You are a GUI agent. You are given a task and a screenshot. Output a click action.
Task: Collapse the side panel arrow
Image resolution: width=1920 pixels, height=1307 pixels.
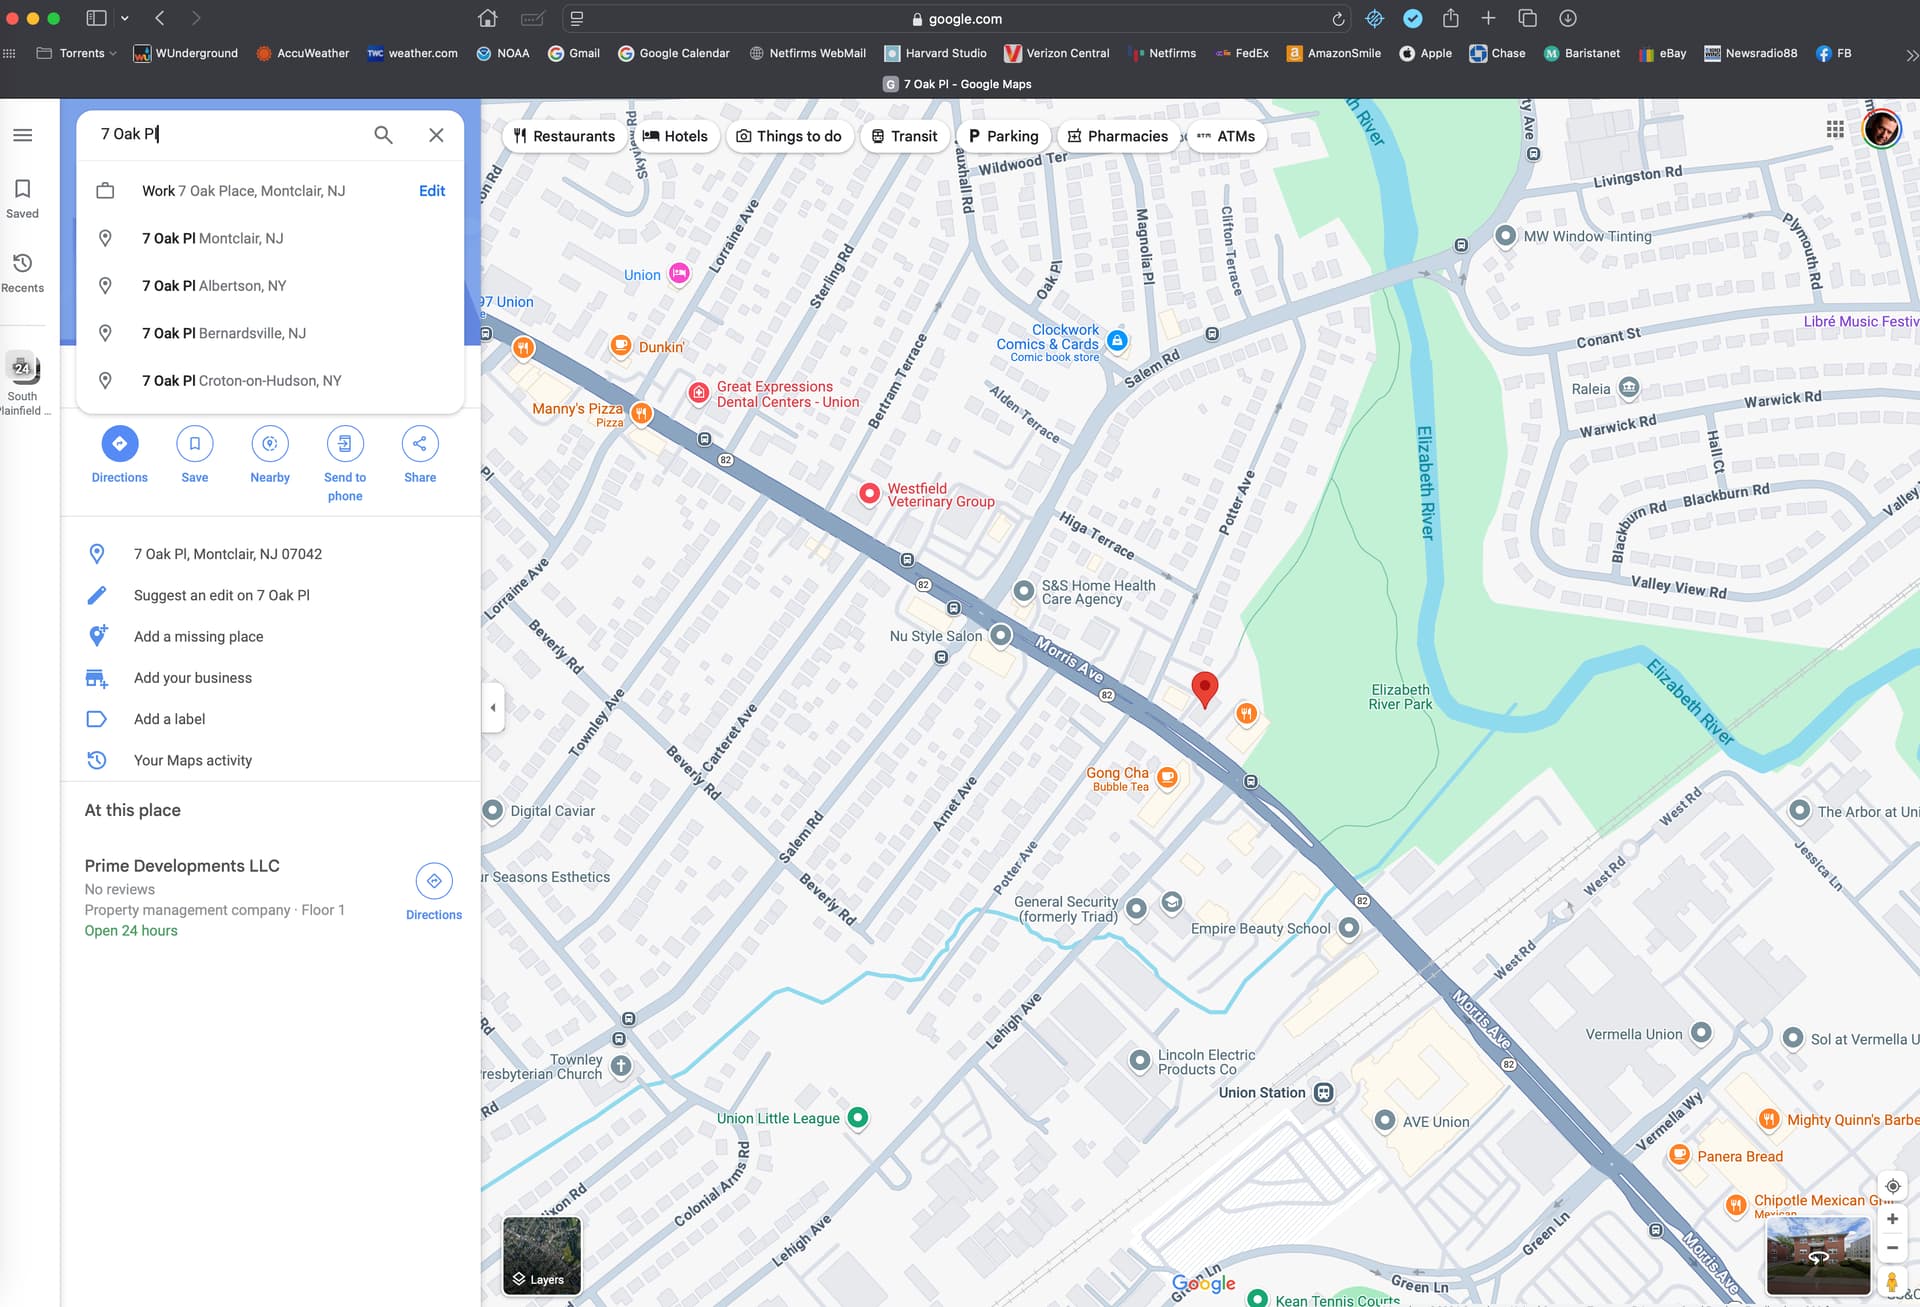pyautogui.click(x=493, y=708)
